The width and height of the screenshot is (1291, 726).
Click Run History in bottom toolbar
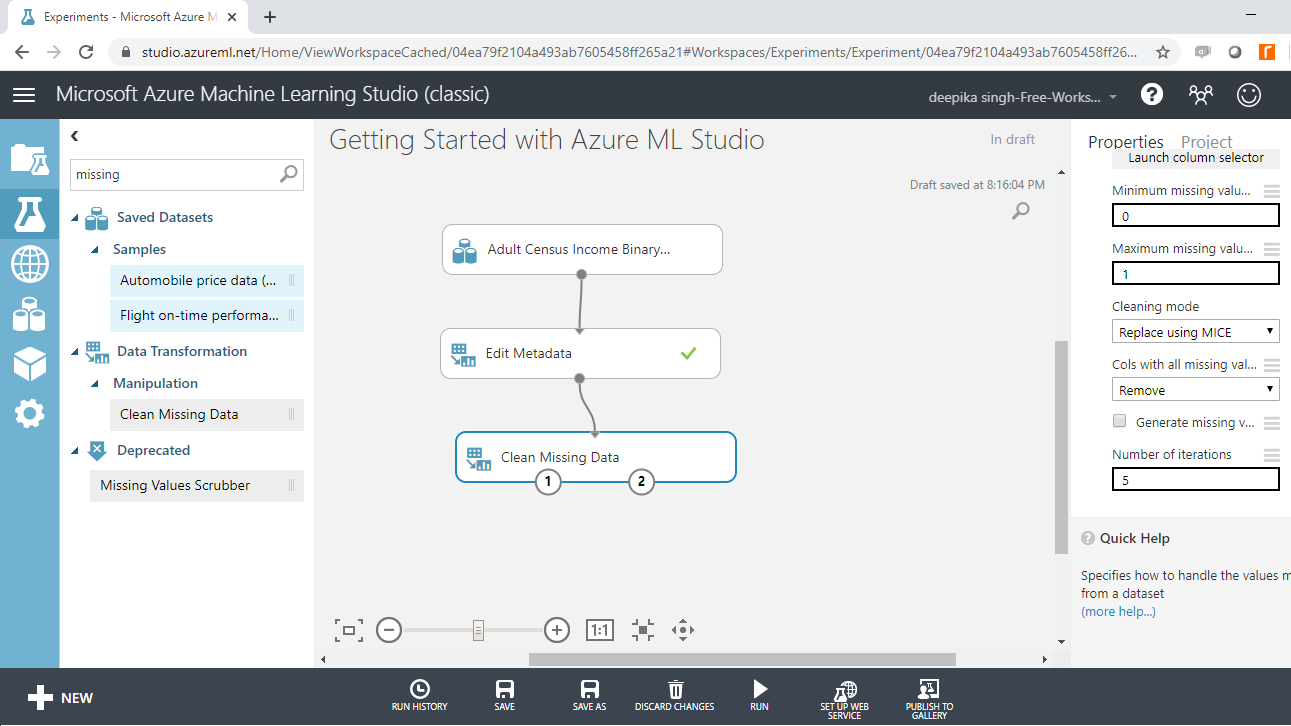pos(420,695)
